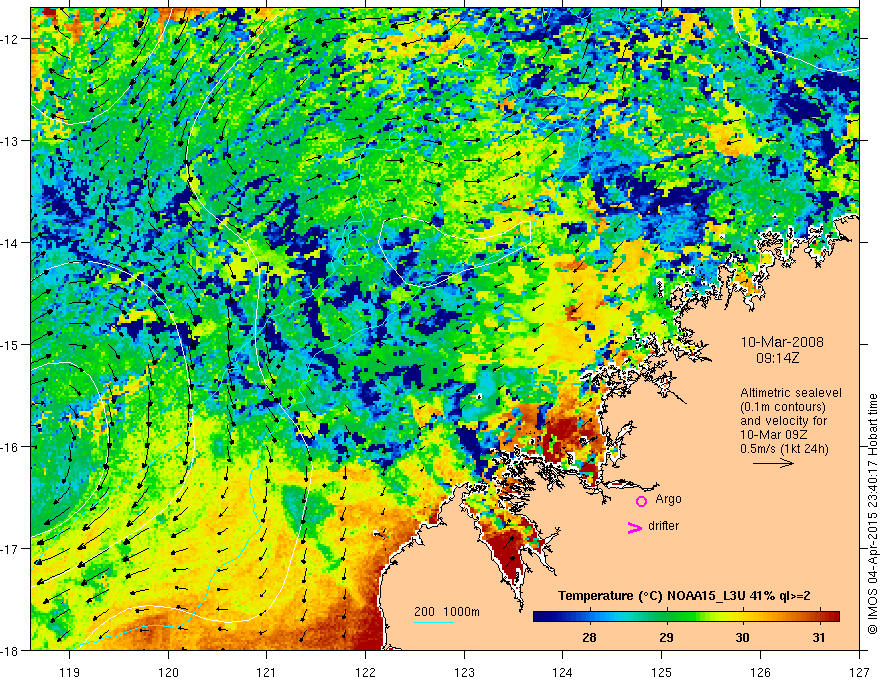Select the '09:14Z' time text
This screenshot has height=680, width=880.
pos(777,357)
